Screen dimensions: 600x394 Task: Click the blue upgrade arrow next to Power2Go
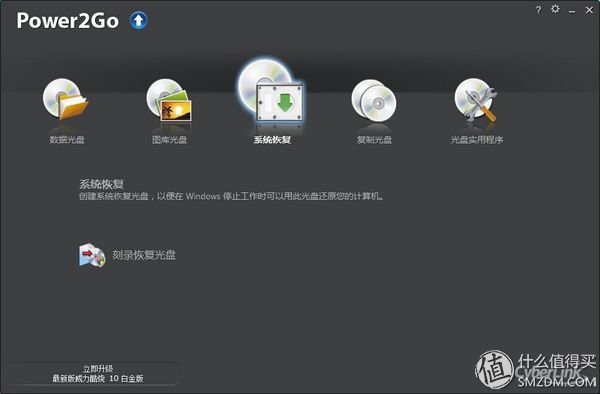pos(139,20)
